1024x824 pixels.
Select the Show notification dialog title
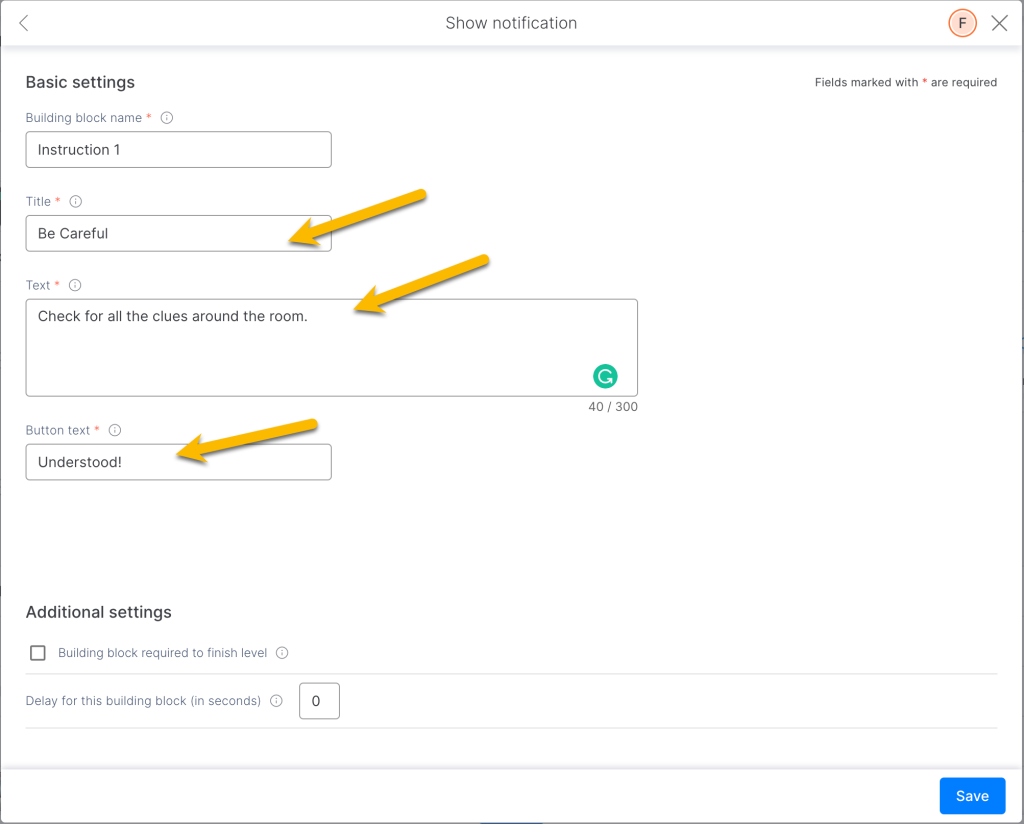(x=511, y=24)
